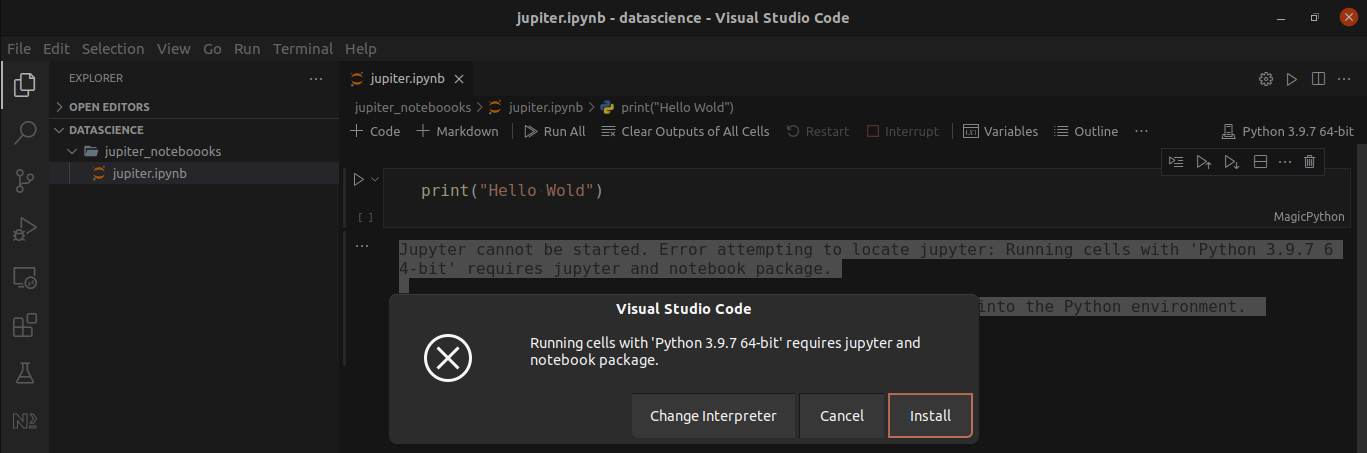Viewport: 1367px width, 453px height.
Task: Open notebook toolbar overflow ellipsis after Outline
Action: click(x=1142, y=131)
